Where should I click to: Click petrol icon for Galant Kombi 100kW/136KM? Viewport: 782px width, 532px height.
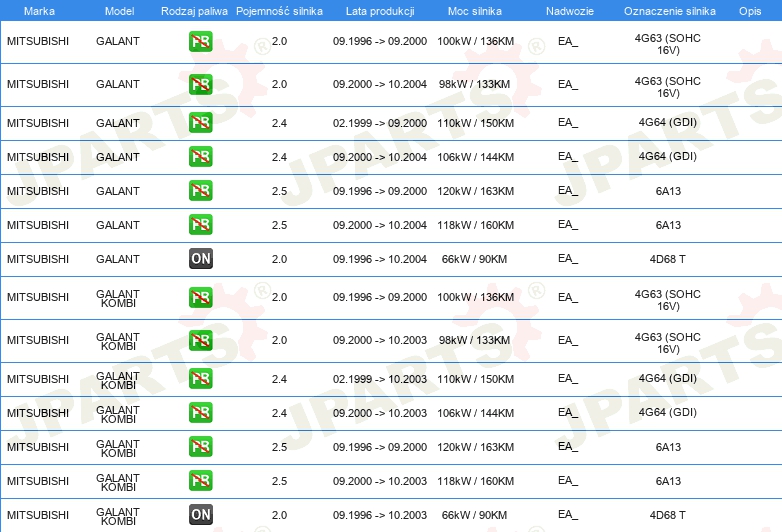pyautogui.click(x=200, y=297)
